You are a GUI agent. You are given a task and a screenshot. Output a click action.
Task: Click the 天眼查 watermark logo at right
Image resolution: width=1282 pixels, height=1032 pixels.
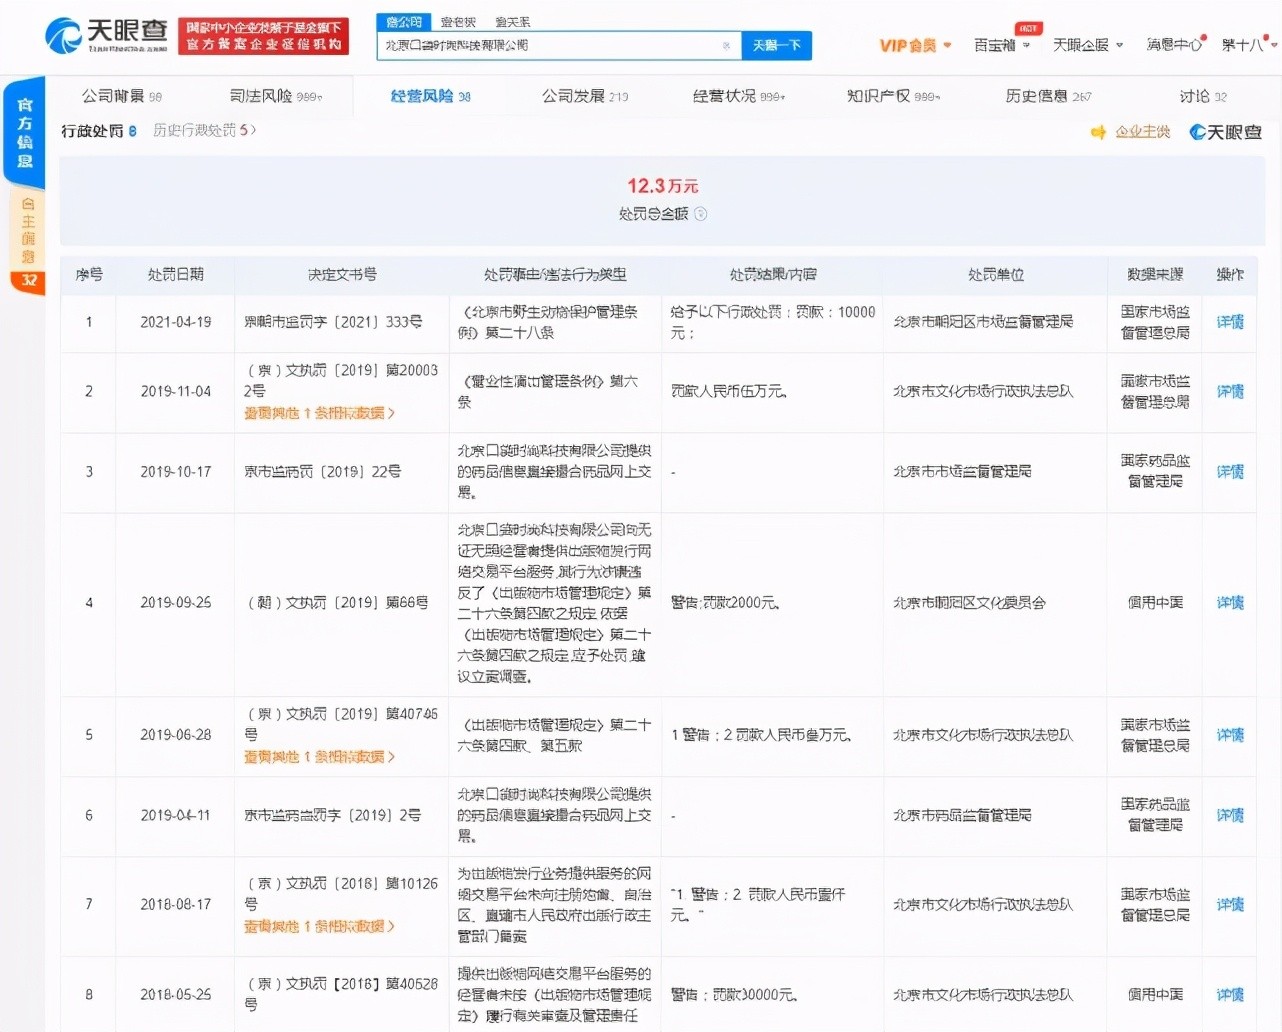click(x=1225, y=132)
